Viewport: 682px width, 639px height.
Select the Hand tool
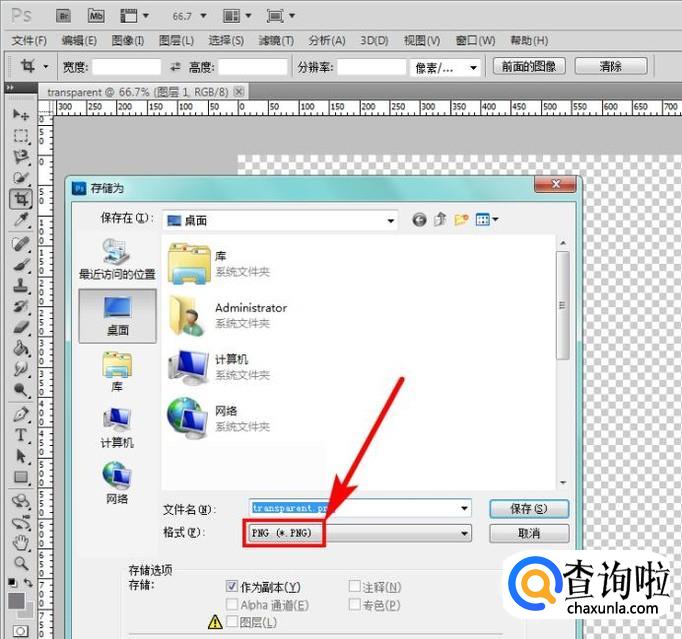pyautogui.click(x=20, y=543)
